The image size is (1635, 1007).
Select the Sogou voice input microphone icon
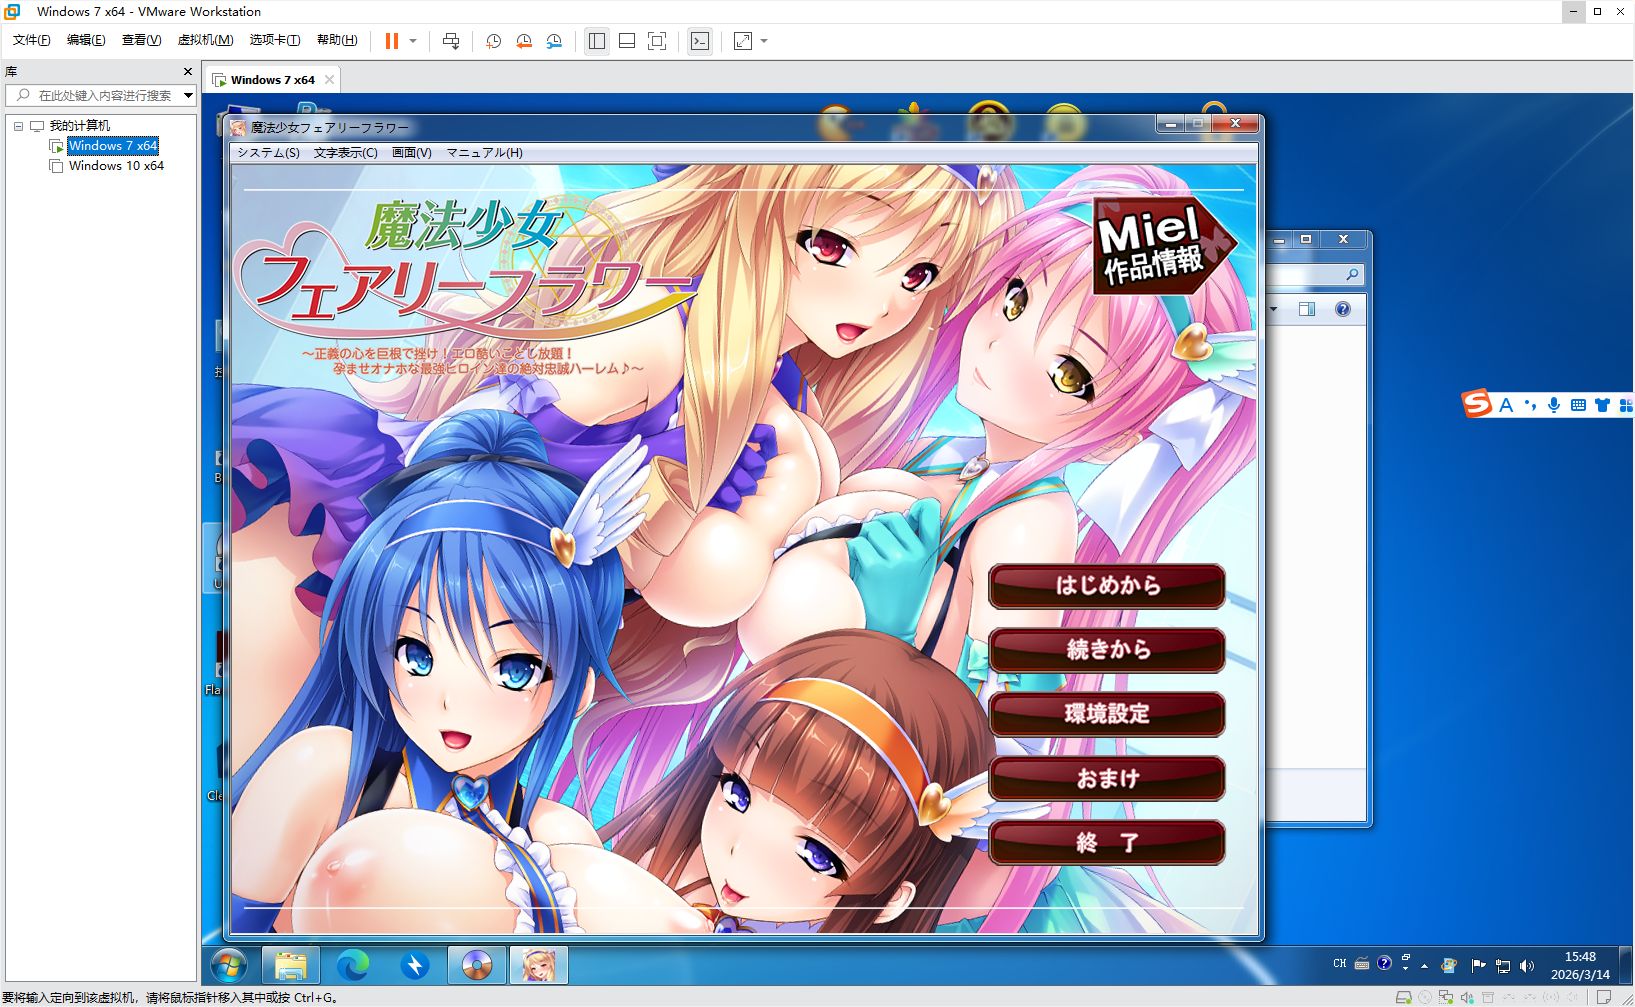click(1553, 405)
